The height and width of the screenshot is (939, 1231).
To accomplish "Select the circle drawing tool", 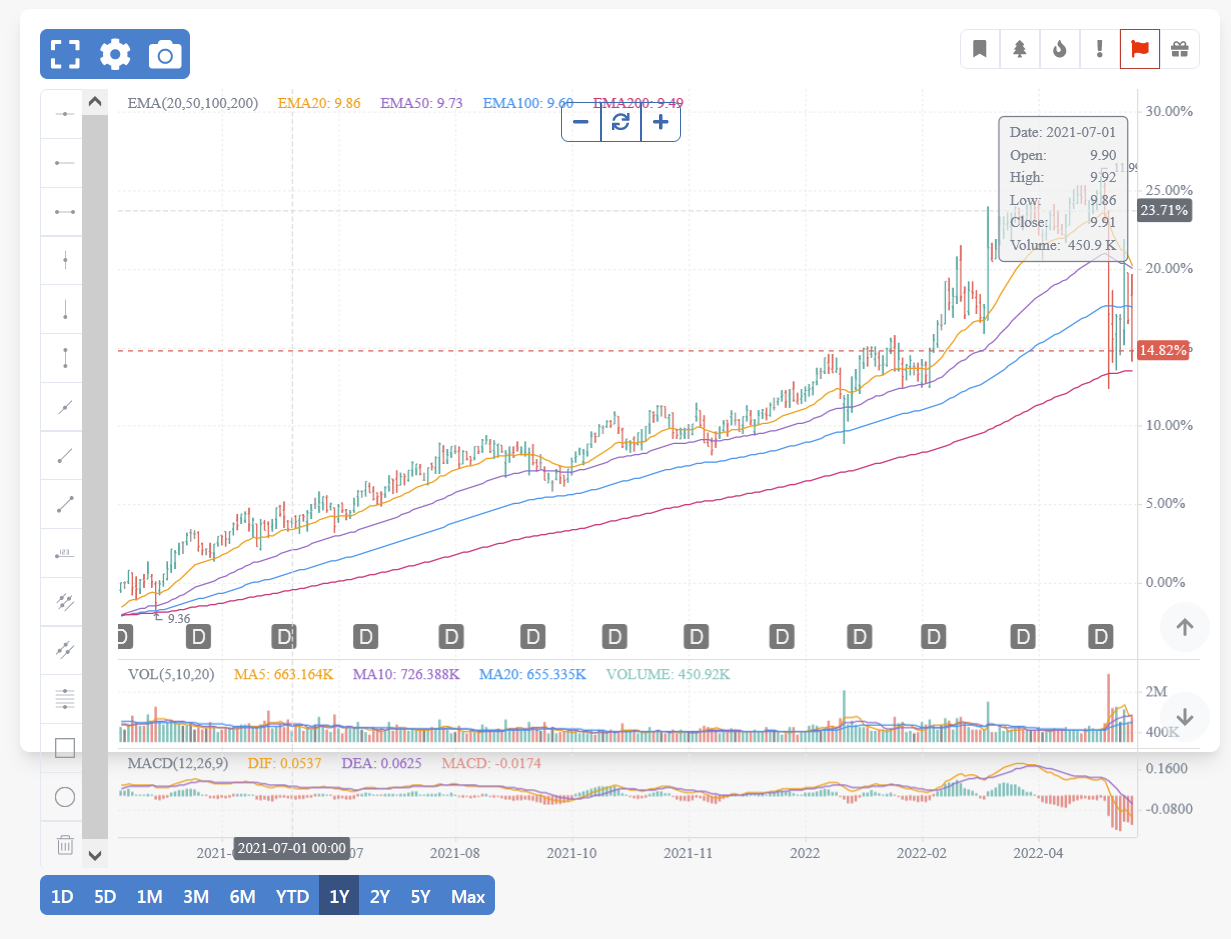I will pyautogui.click(x=63, y=797).
